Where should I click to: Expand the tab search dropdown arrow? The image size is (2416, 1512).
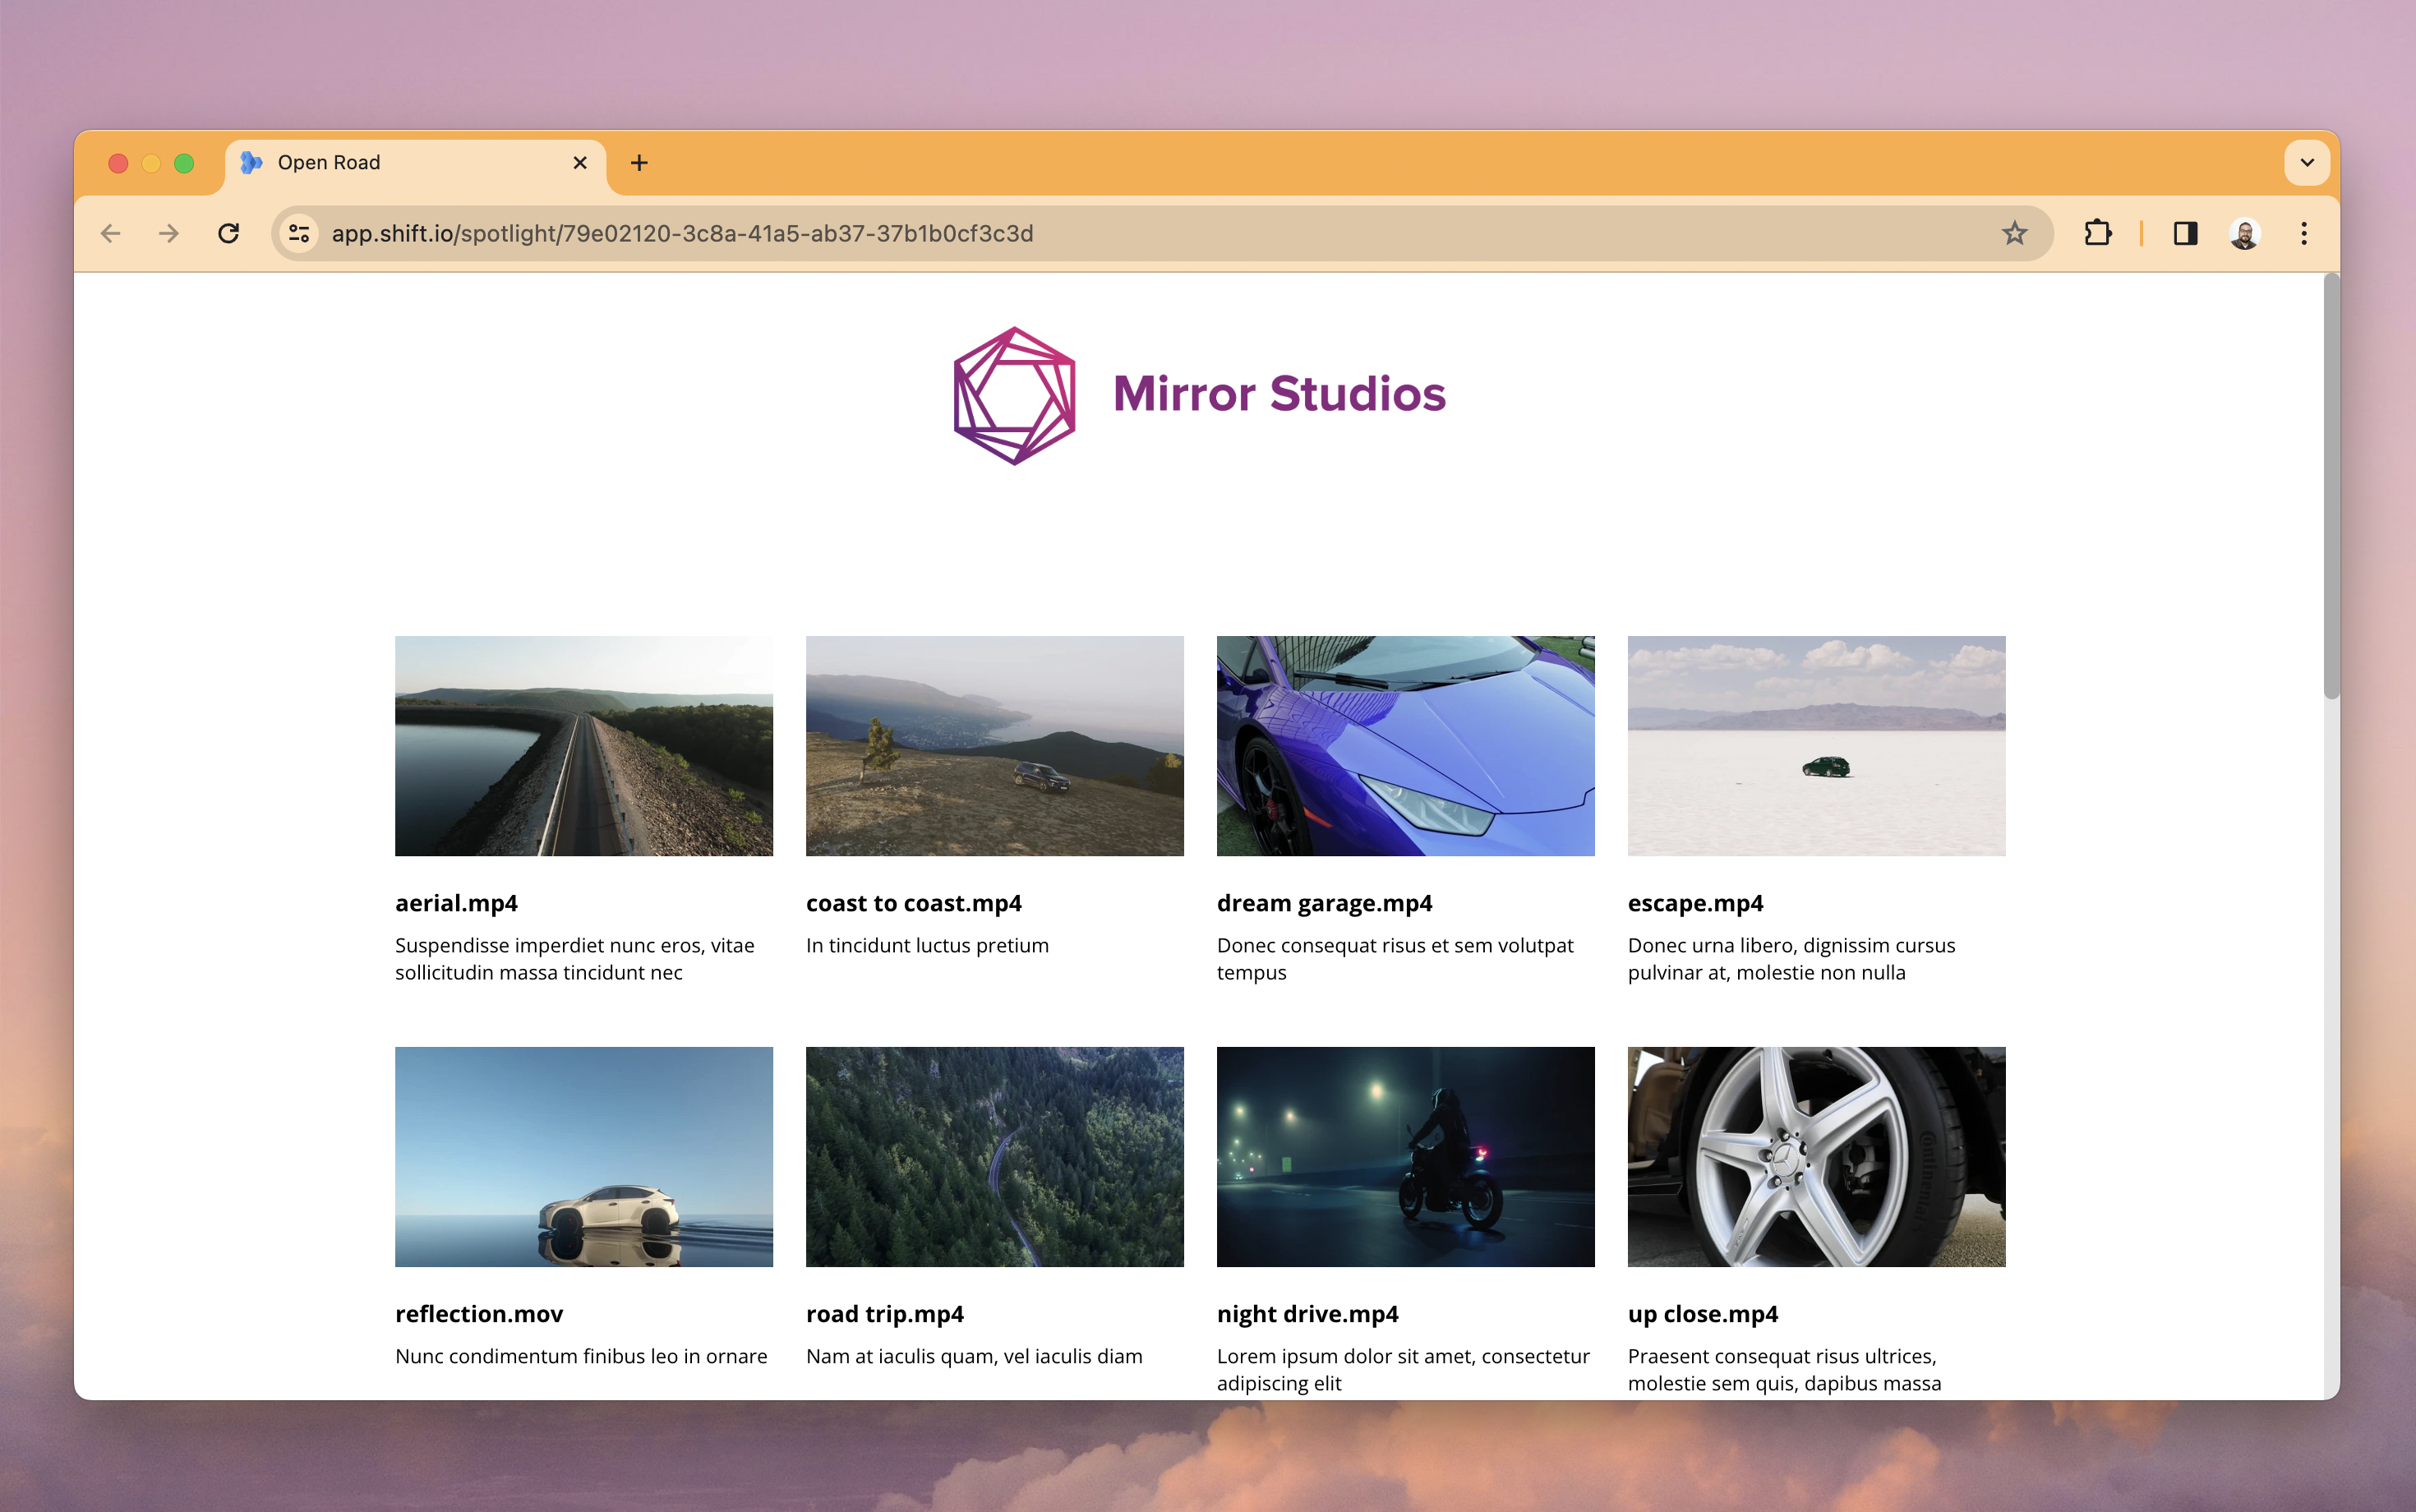click(2306, 162)
